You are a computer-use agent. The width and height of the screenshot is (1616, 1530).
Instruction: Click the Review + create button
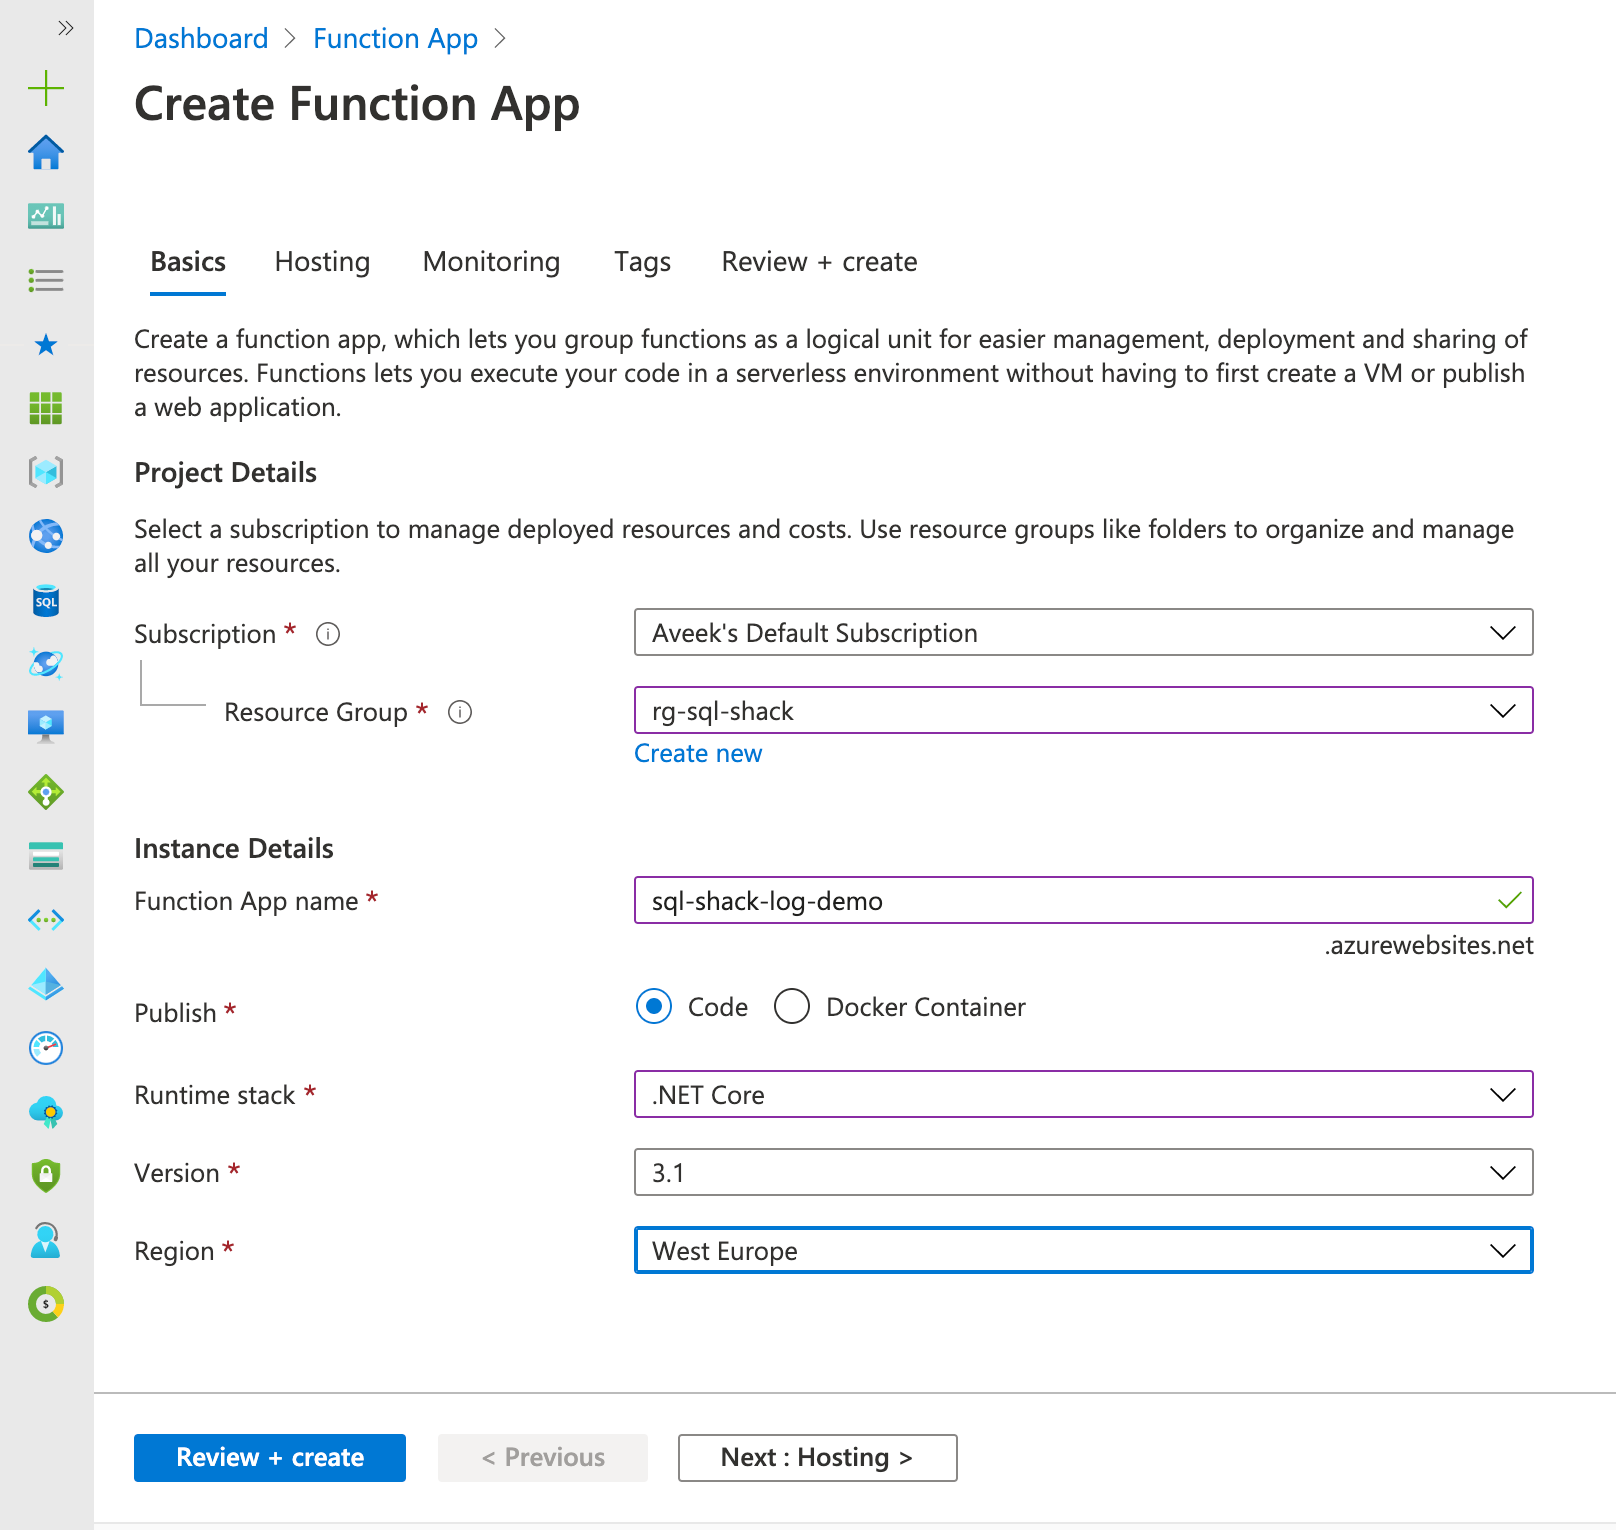click(270, 1458)
